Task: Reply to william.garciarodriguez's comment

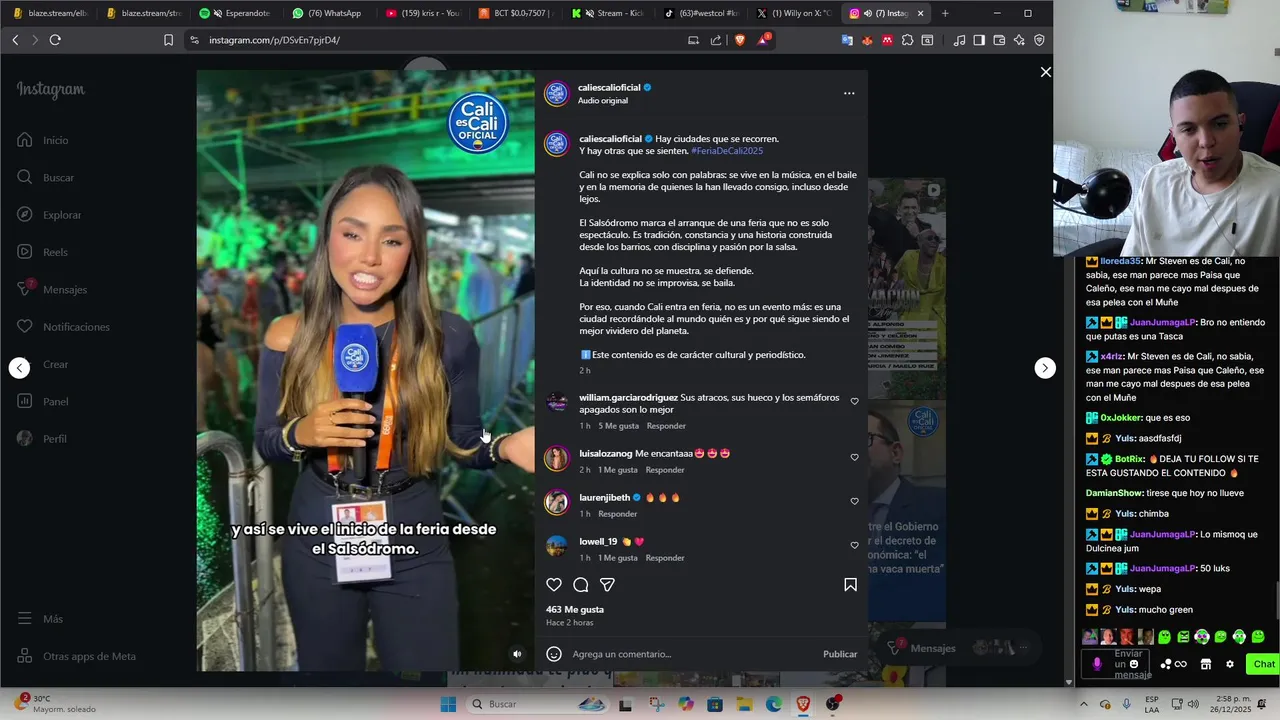Action: click(x=666, y=426)
